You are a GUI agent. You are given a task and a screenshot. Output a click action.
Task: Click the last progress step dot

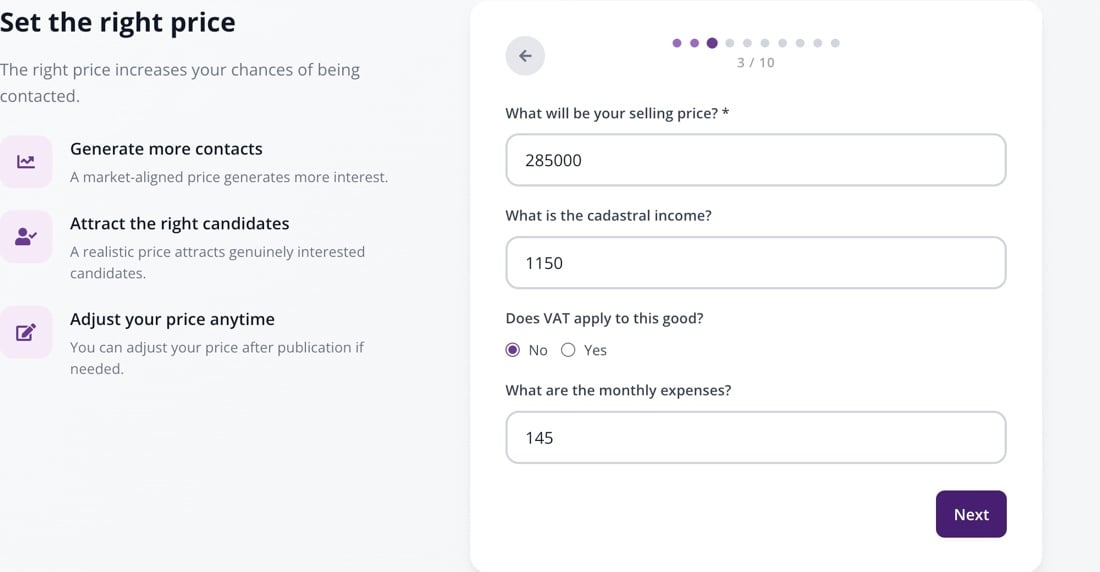[835, 43]
